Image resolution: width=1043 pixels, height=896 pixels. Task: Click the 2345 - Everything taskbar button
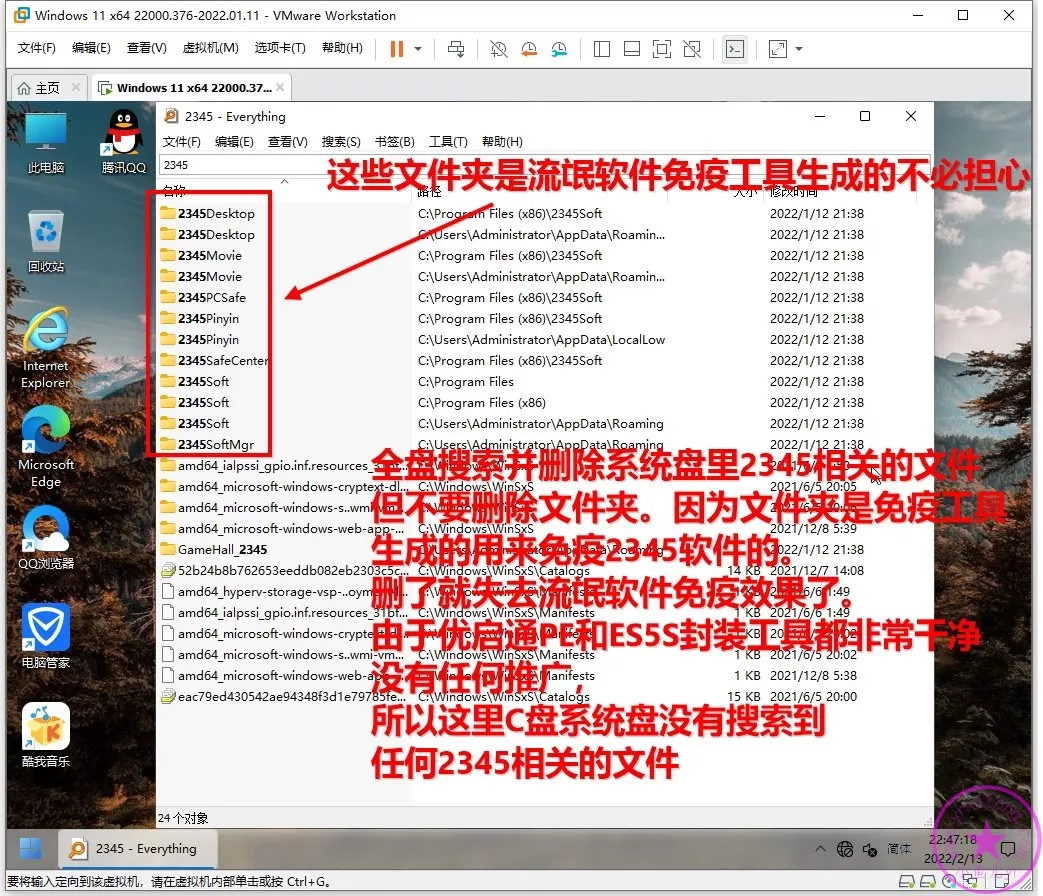(133, 848)
